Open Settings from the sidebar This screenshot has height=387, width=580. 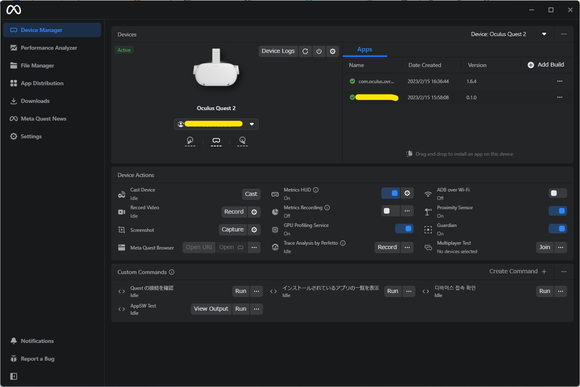31,137
